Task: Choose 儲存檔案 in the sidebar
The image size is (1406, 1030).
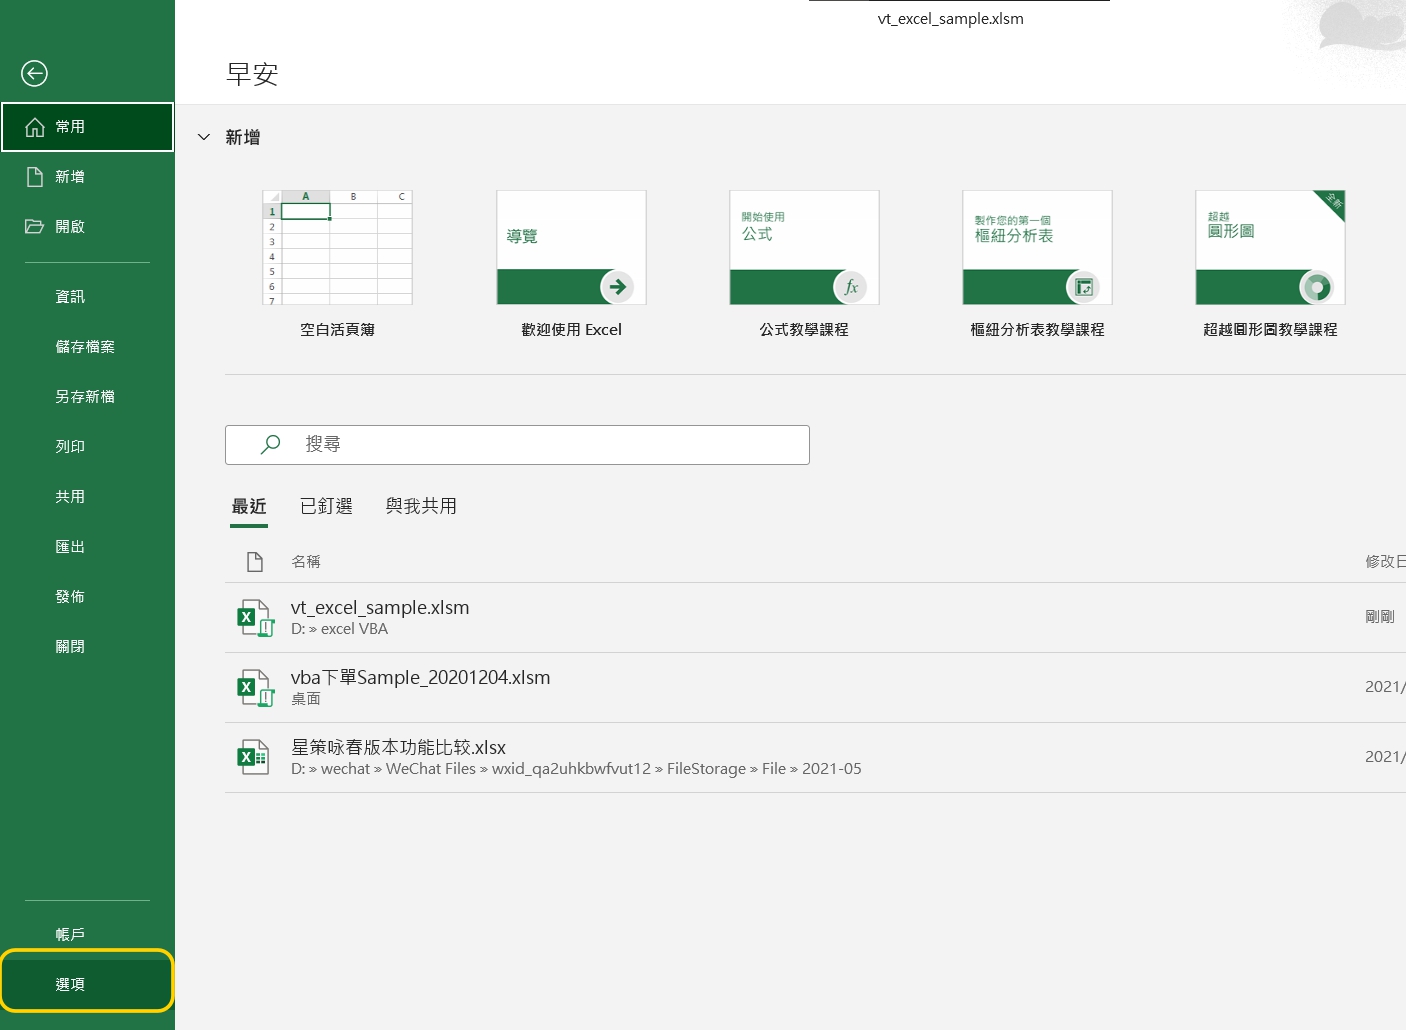Action: click(x=87, y=347)
